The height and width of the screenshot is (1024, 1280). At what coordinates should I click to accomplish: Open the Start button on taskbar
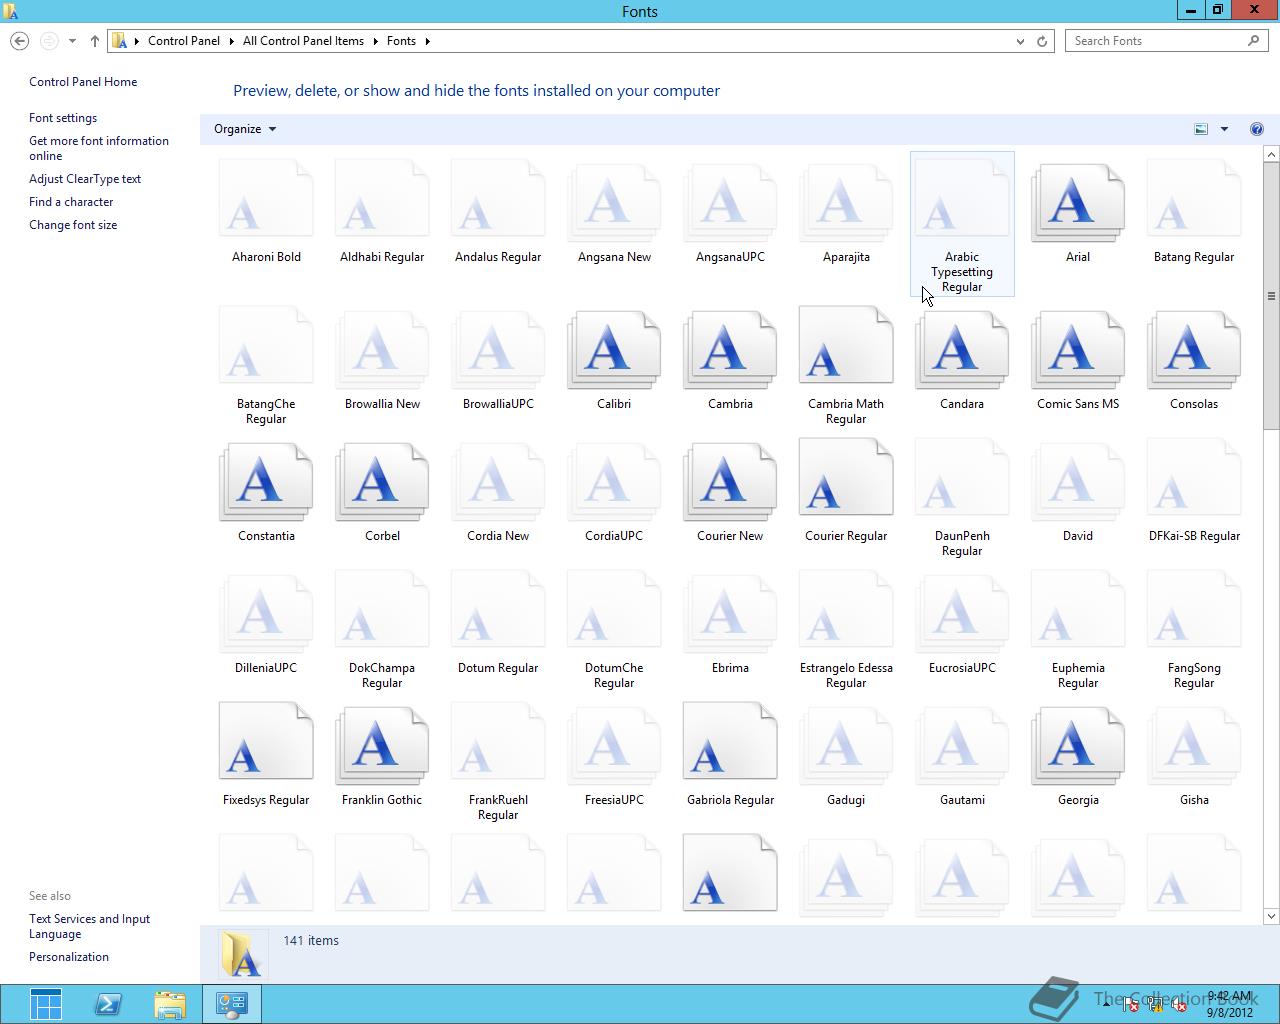(x=45, y=1004)
